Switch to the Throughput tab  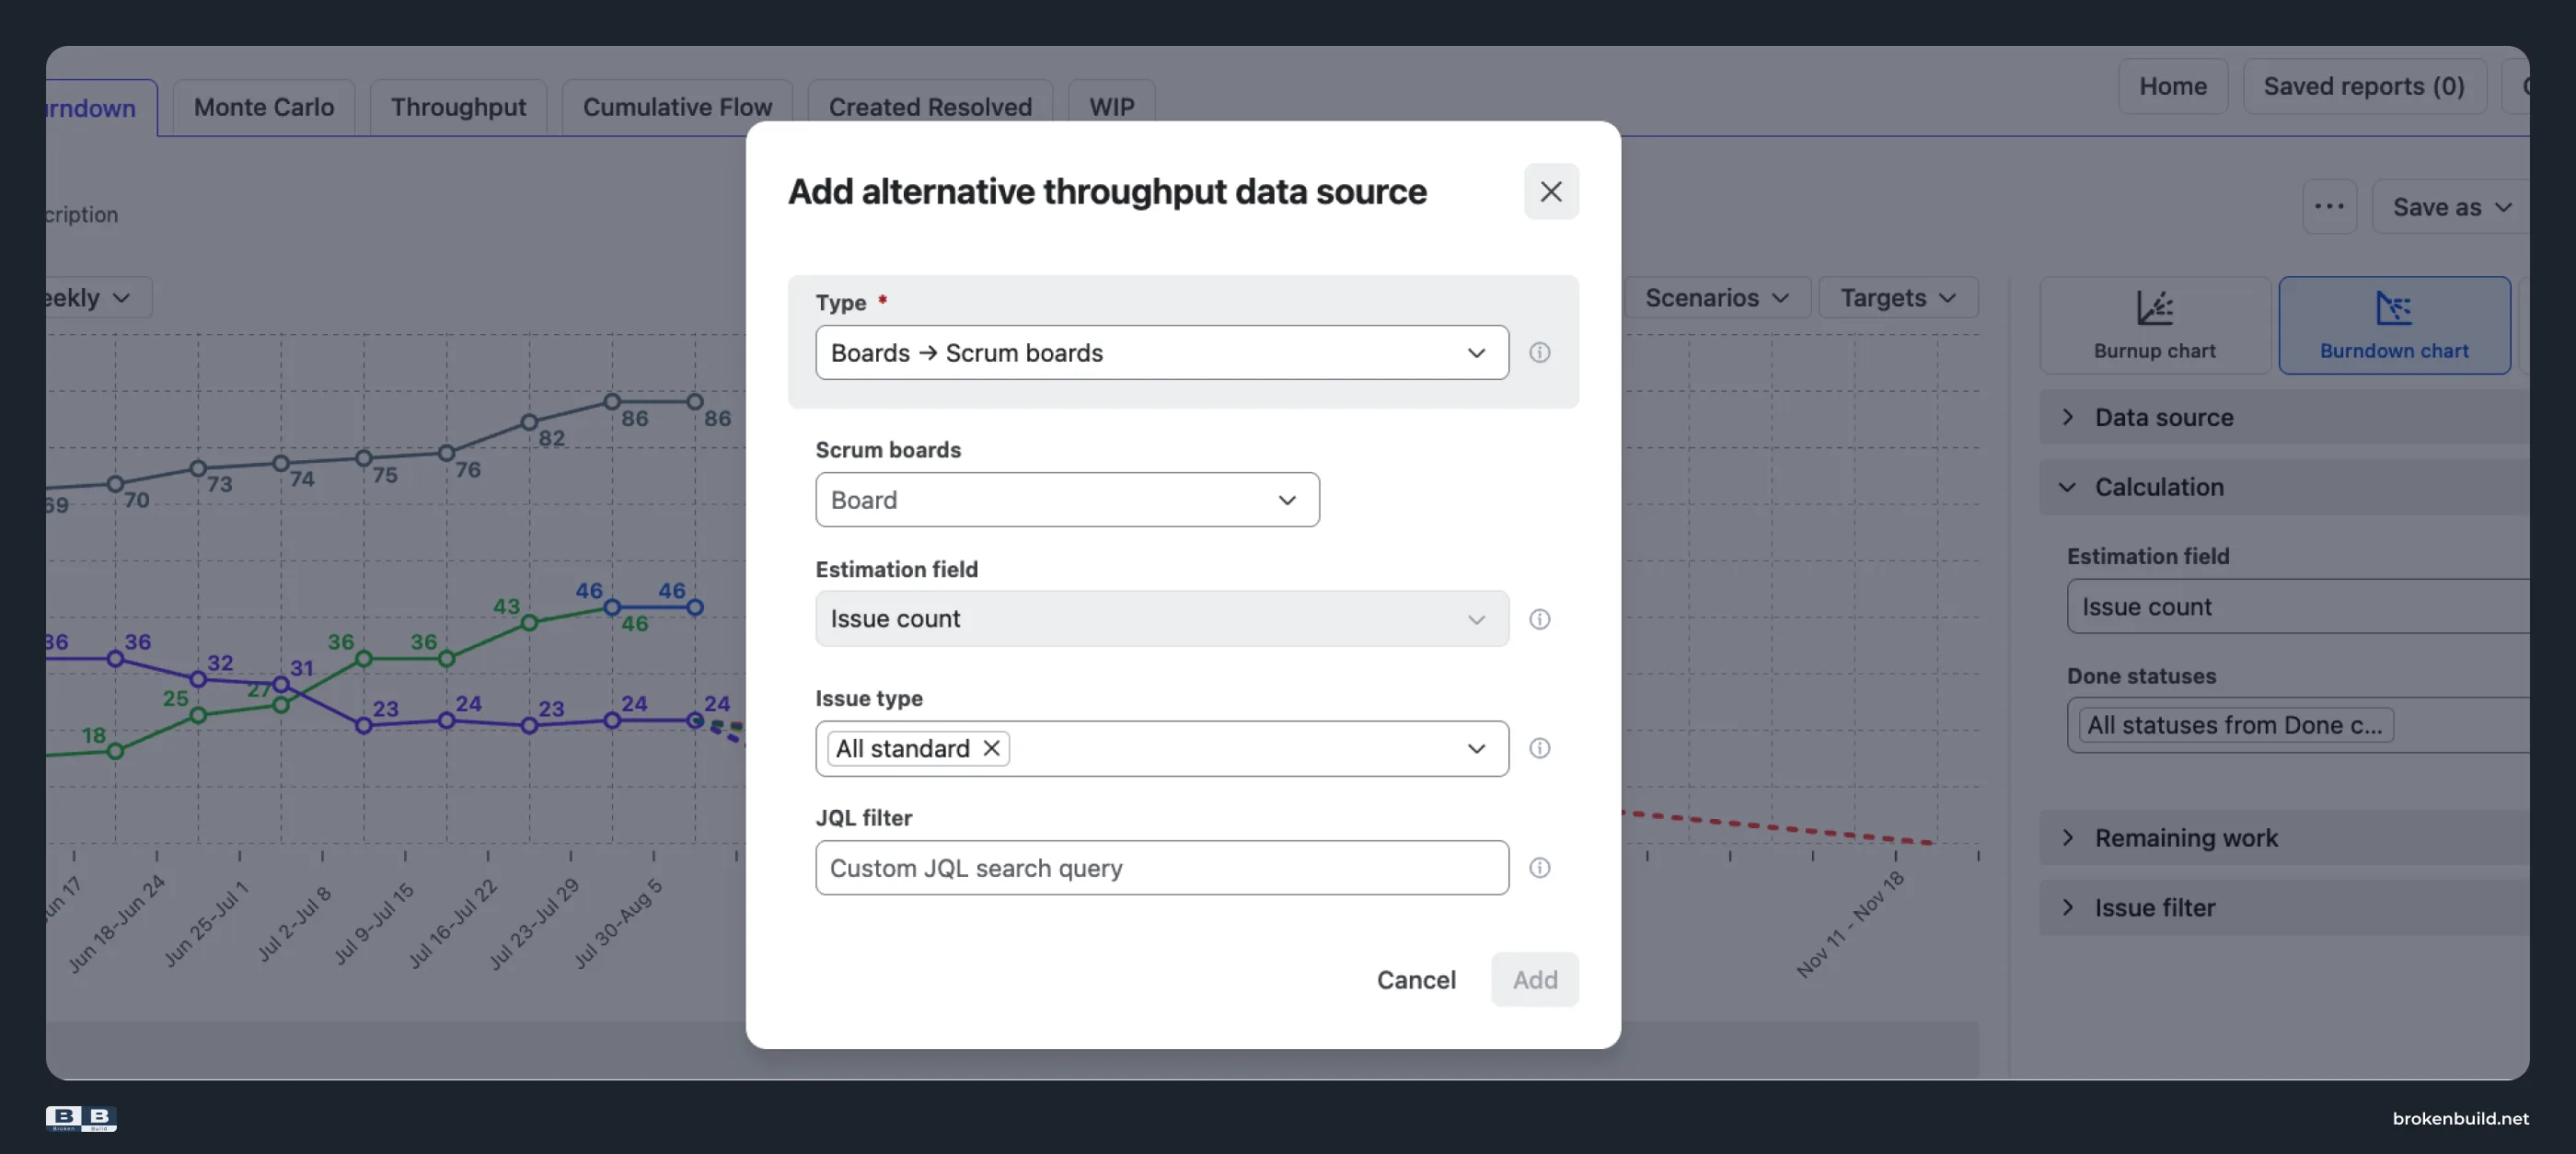click(458, 107)
